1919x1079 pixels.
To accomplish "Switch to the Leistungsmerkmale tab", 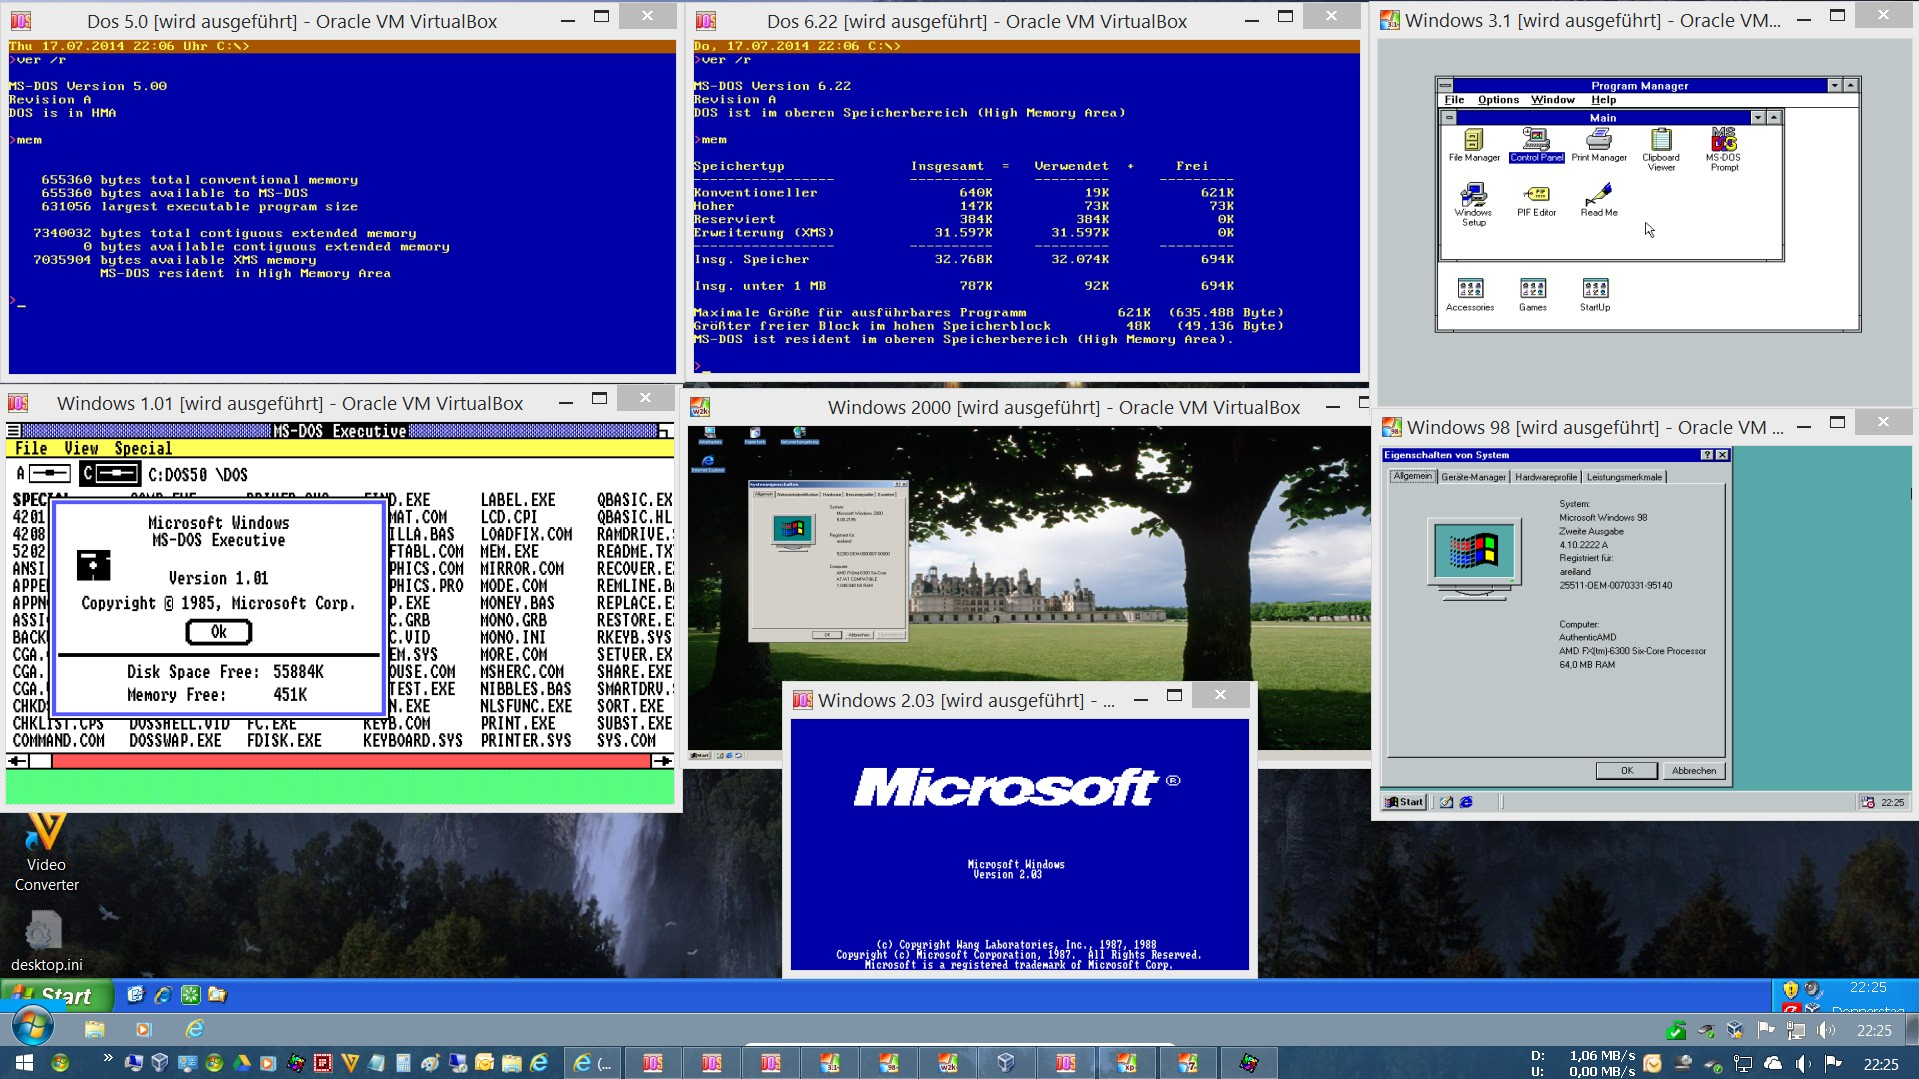I will coord(1624,477).
